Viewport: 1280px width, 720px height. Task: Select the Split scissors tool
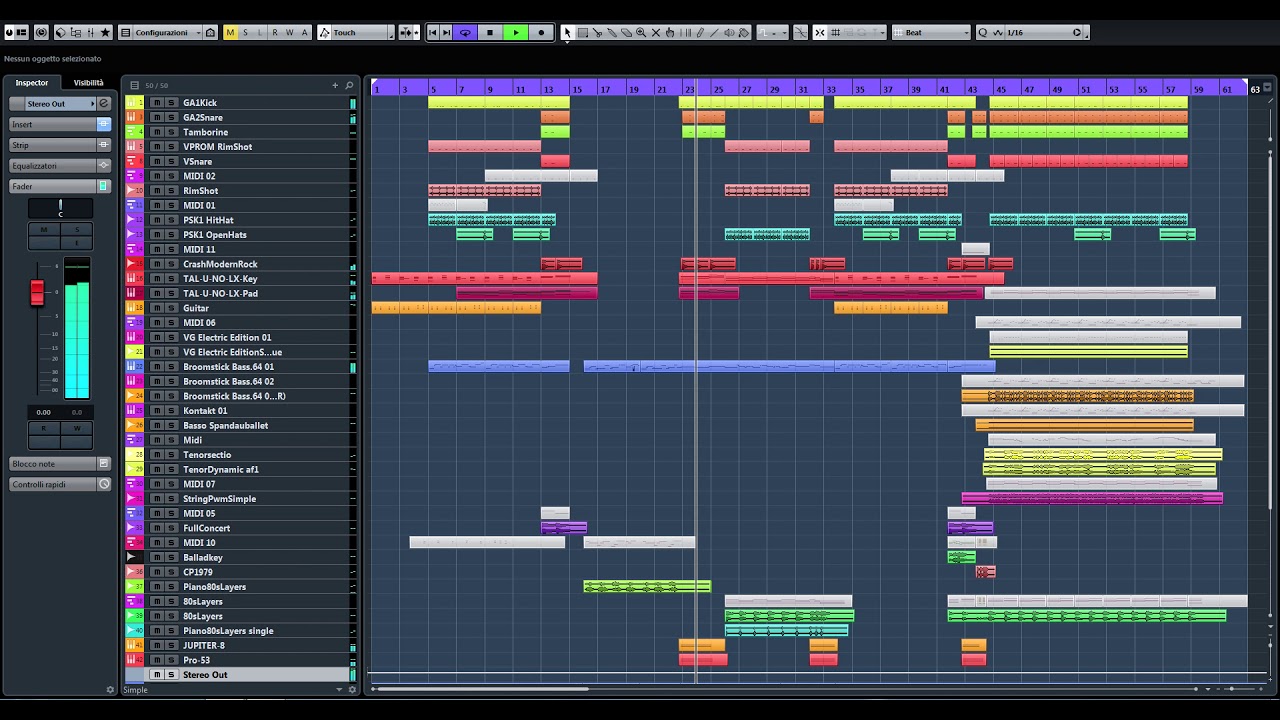pyautogui.click(x=597, y=33)
